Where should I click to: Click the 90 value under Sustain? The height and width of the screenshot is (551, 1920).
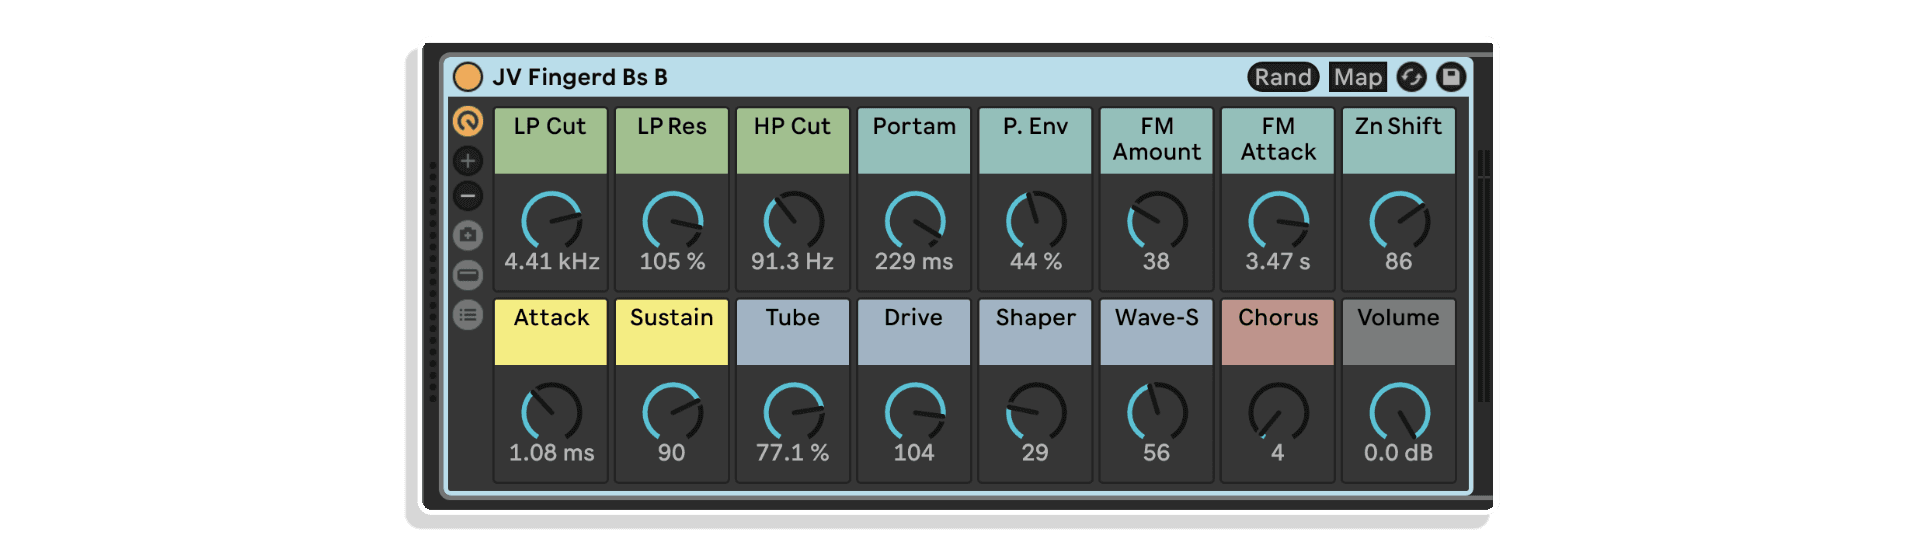tap(672, 453)
